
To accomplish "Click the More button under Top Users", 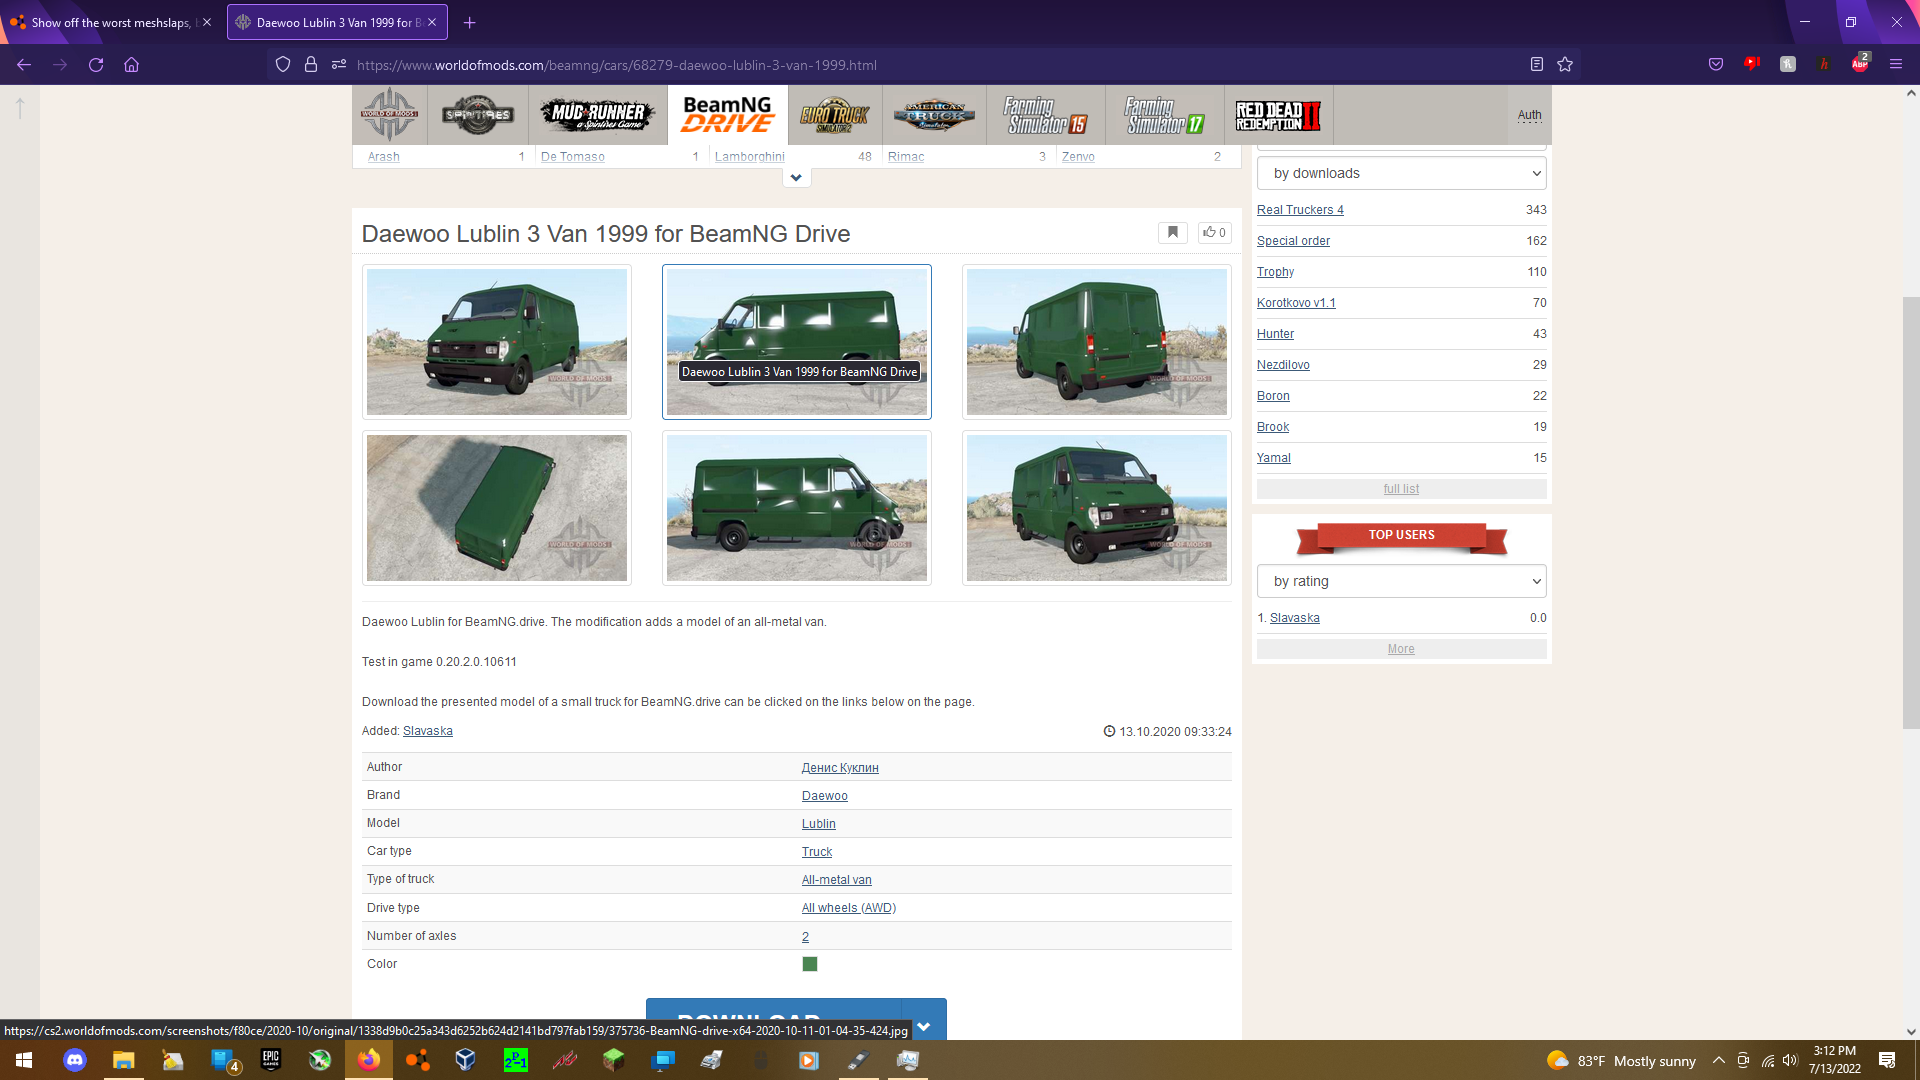I will [1401, 649].
